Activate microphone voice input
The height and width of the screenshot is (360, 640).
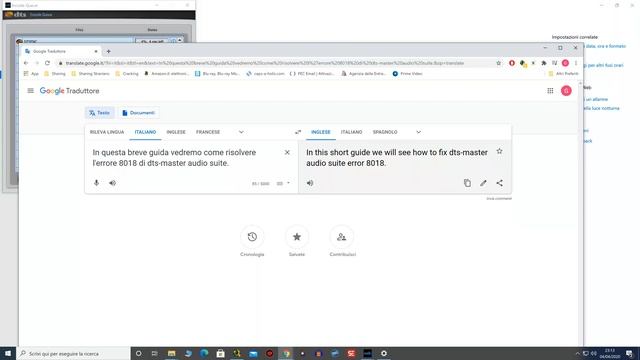pos(96,183)
